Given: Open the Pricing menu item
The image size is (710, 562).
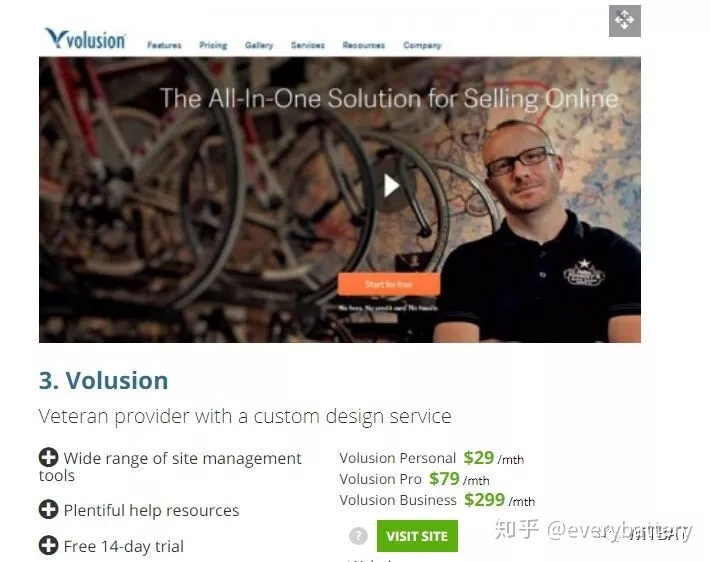Looking at the screenshot, I should pos(213,45).
